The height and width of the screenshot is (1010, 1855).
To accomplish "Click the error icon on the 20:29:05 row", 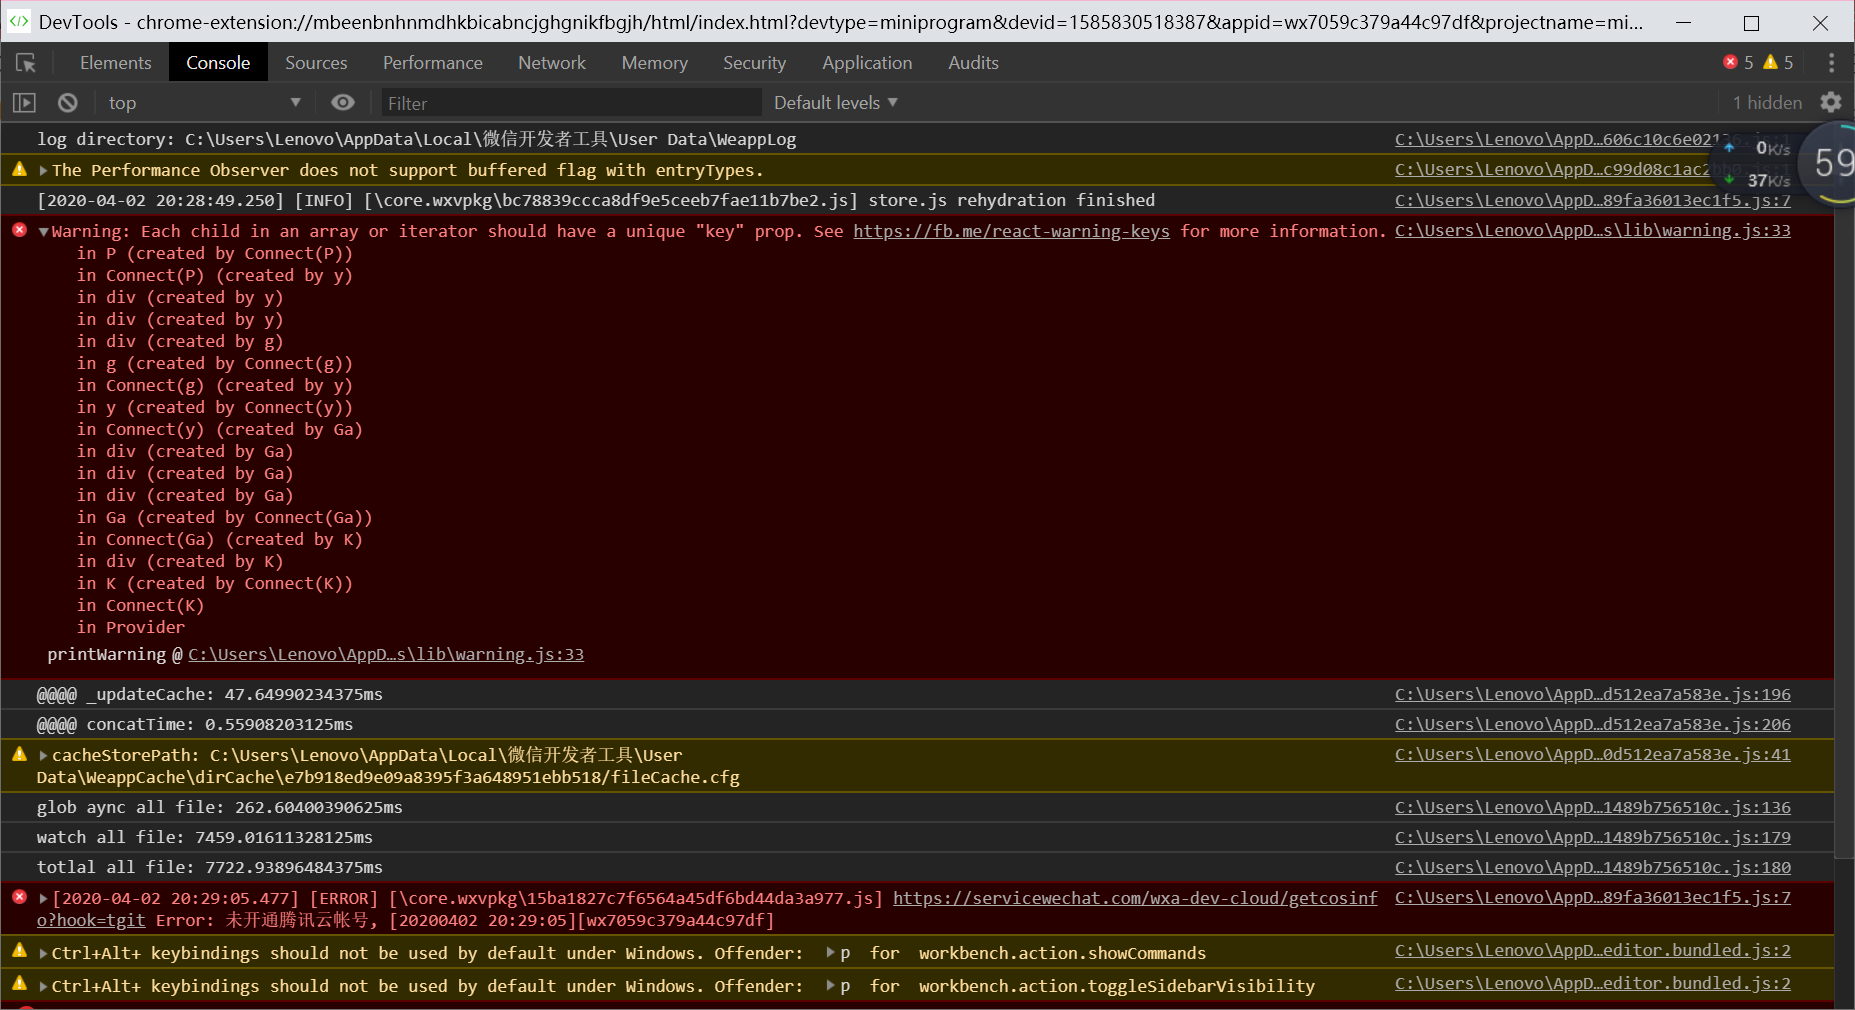I will coord(19,897).
